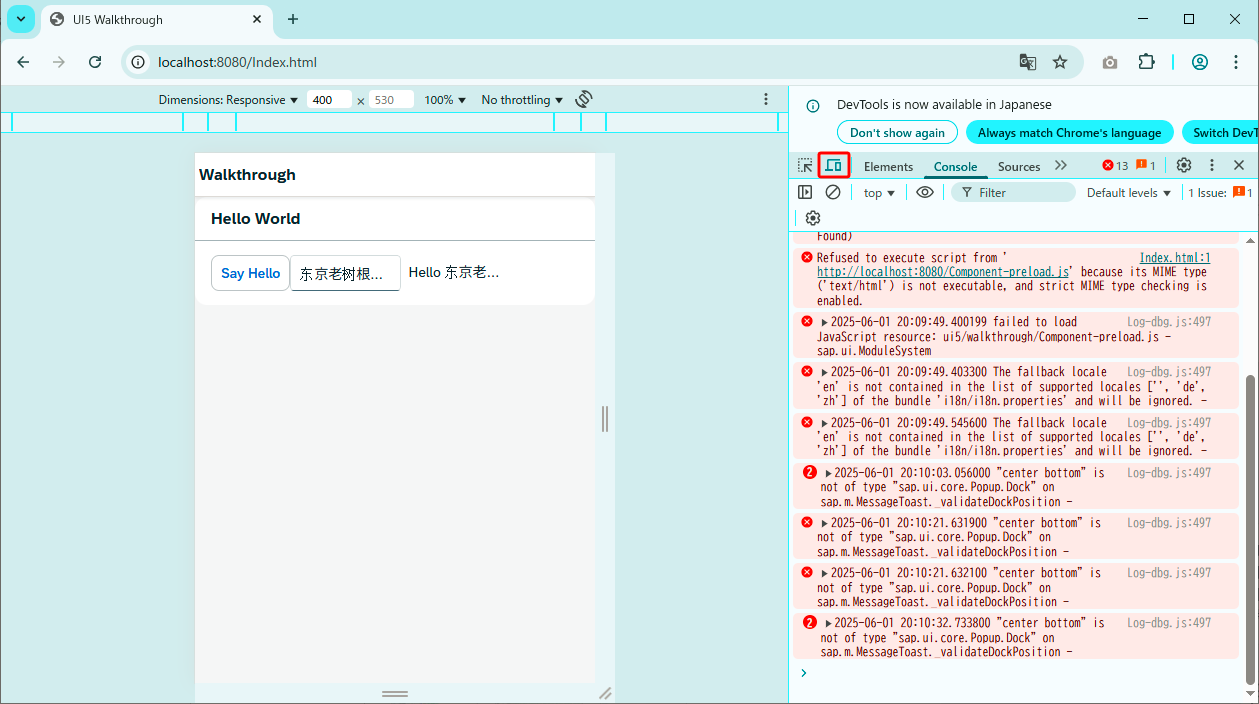Open the "Dimensions: Responsive" device dropdown
The height and width of the screenshot is (704, 1259).
225,99
